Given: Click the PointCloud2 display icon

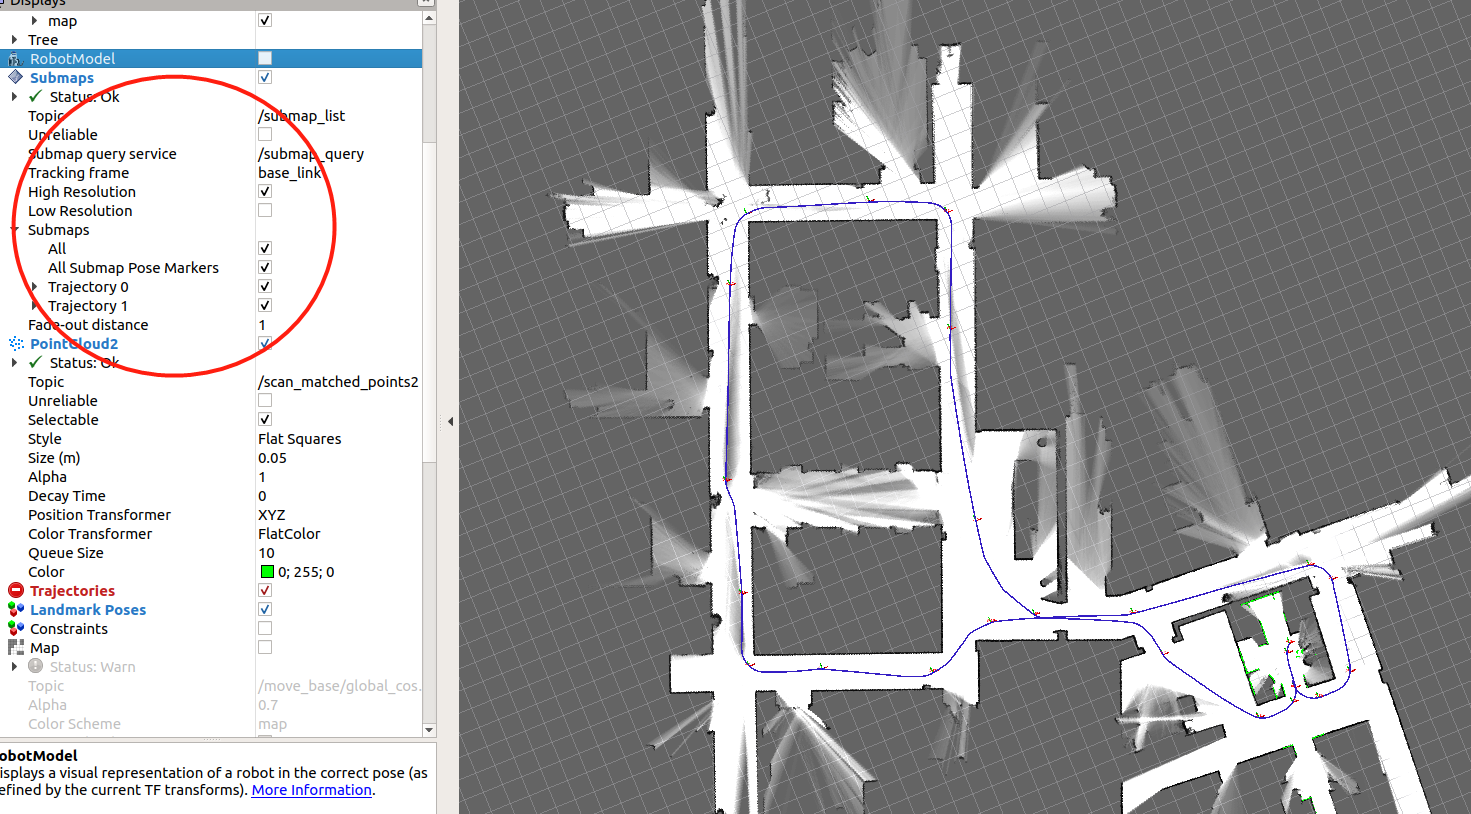Looking at the screenshot, I should tap(14, 343).
